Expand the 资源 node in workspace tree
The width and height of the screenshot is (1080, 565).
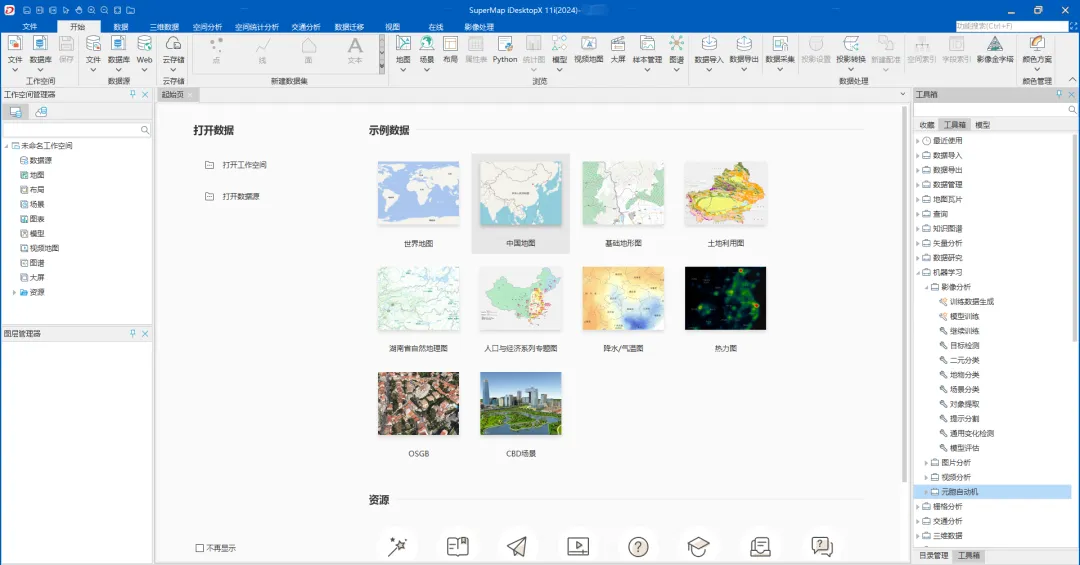[14, 293]
